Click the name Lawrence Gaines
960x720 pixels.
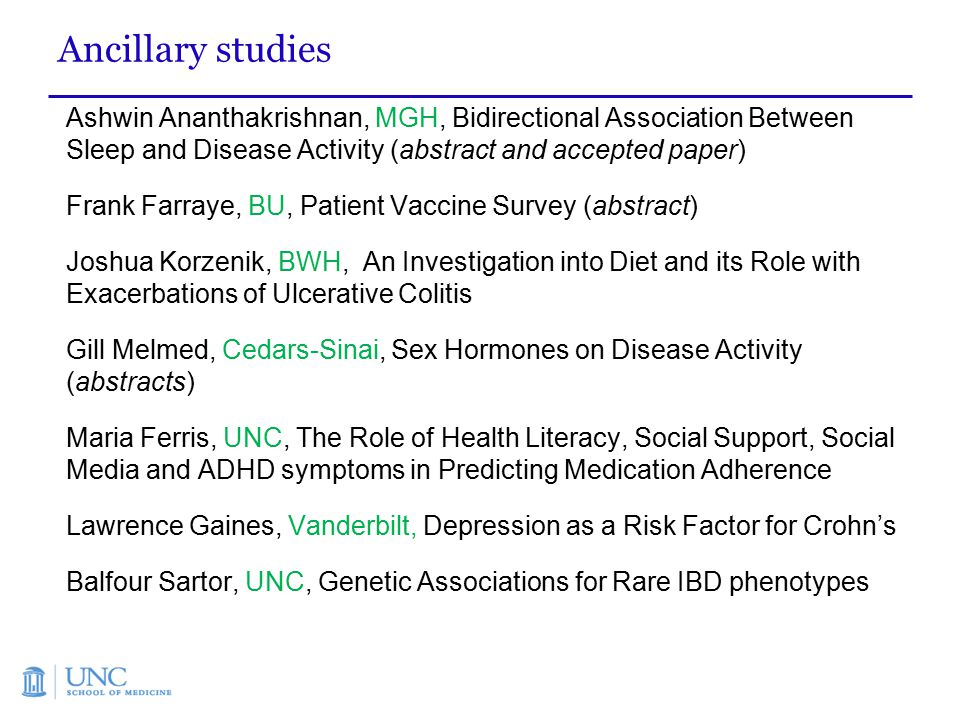[170, 526]
